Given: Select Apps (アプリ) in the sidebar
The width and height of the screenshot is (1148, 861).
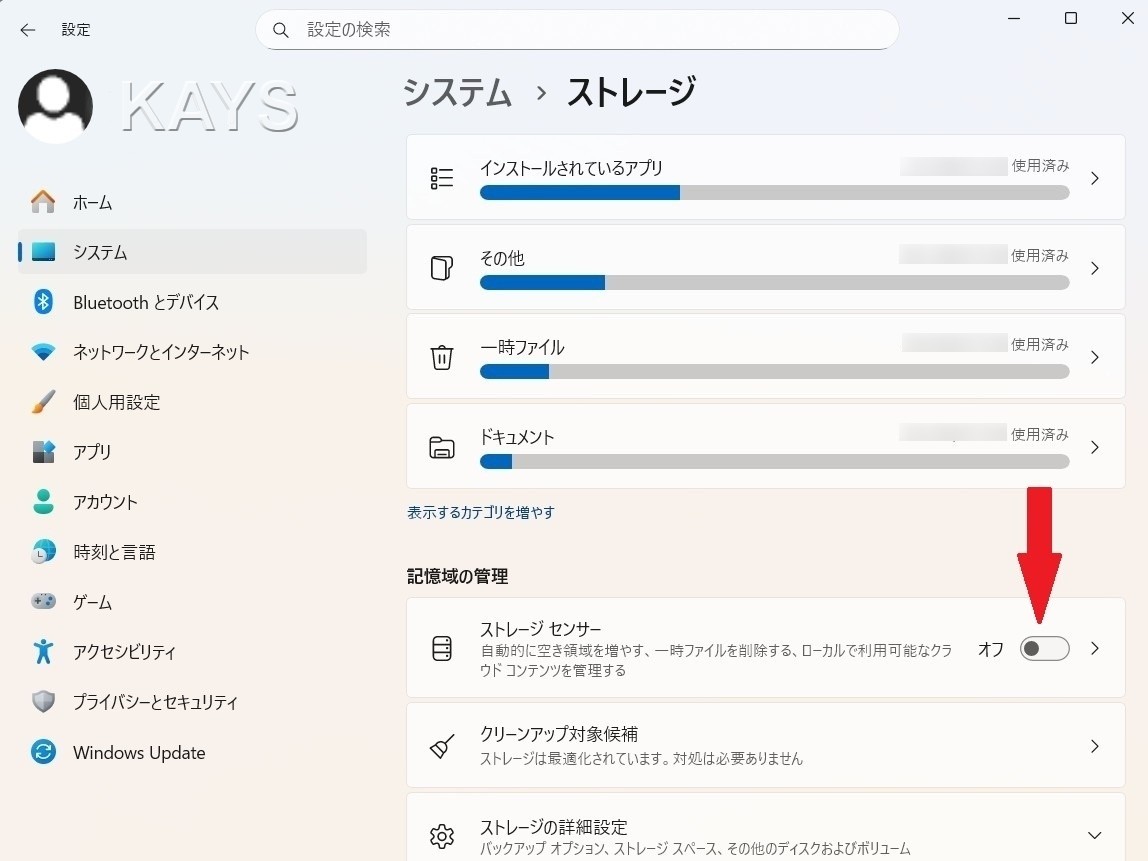Looking at the screenshot, I should (x=92, y=452).
